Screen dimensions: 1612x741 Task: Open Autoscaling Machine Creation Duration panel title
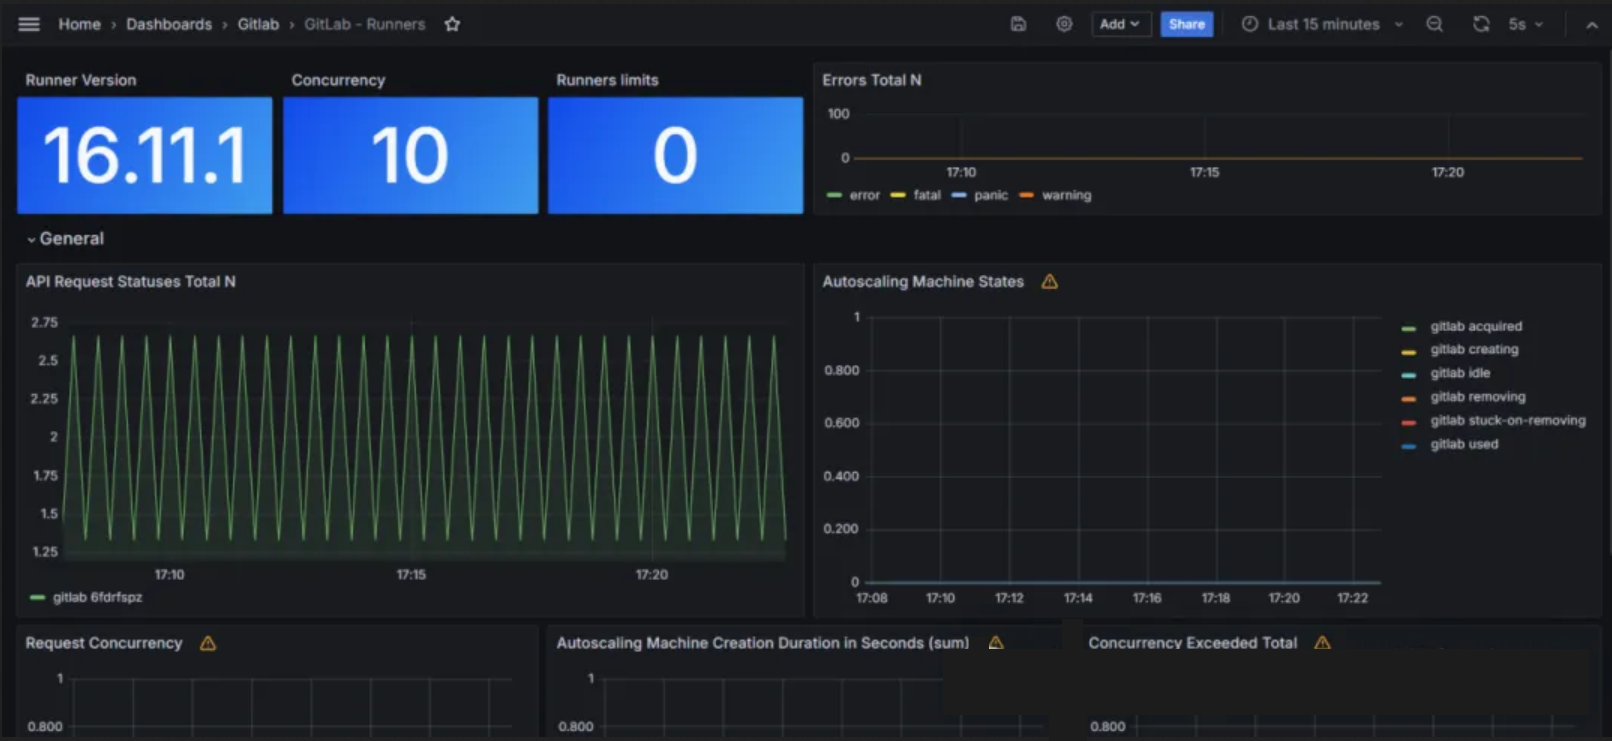point(763,643)
